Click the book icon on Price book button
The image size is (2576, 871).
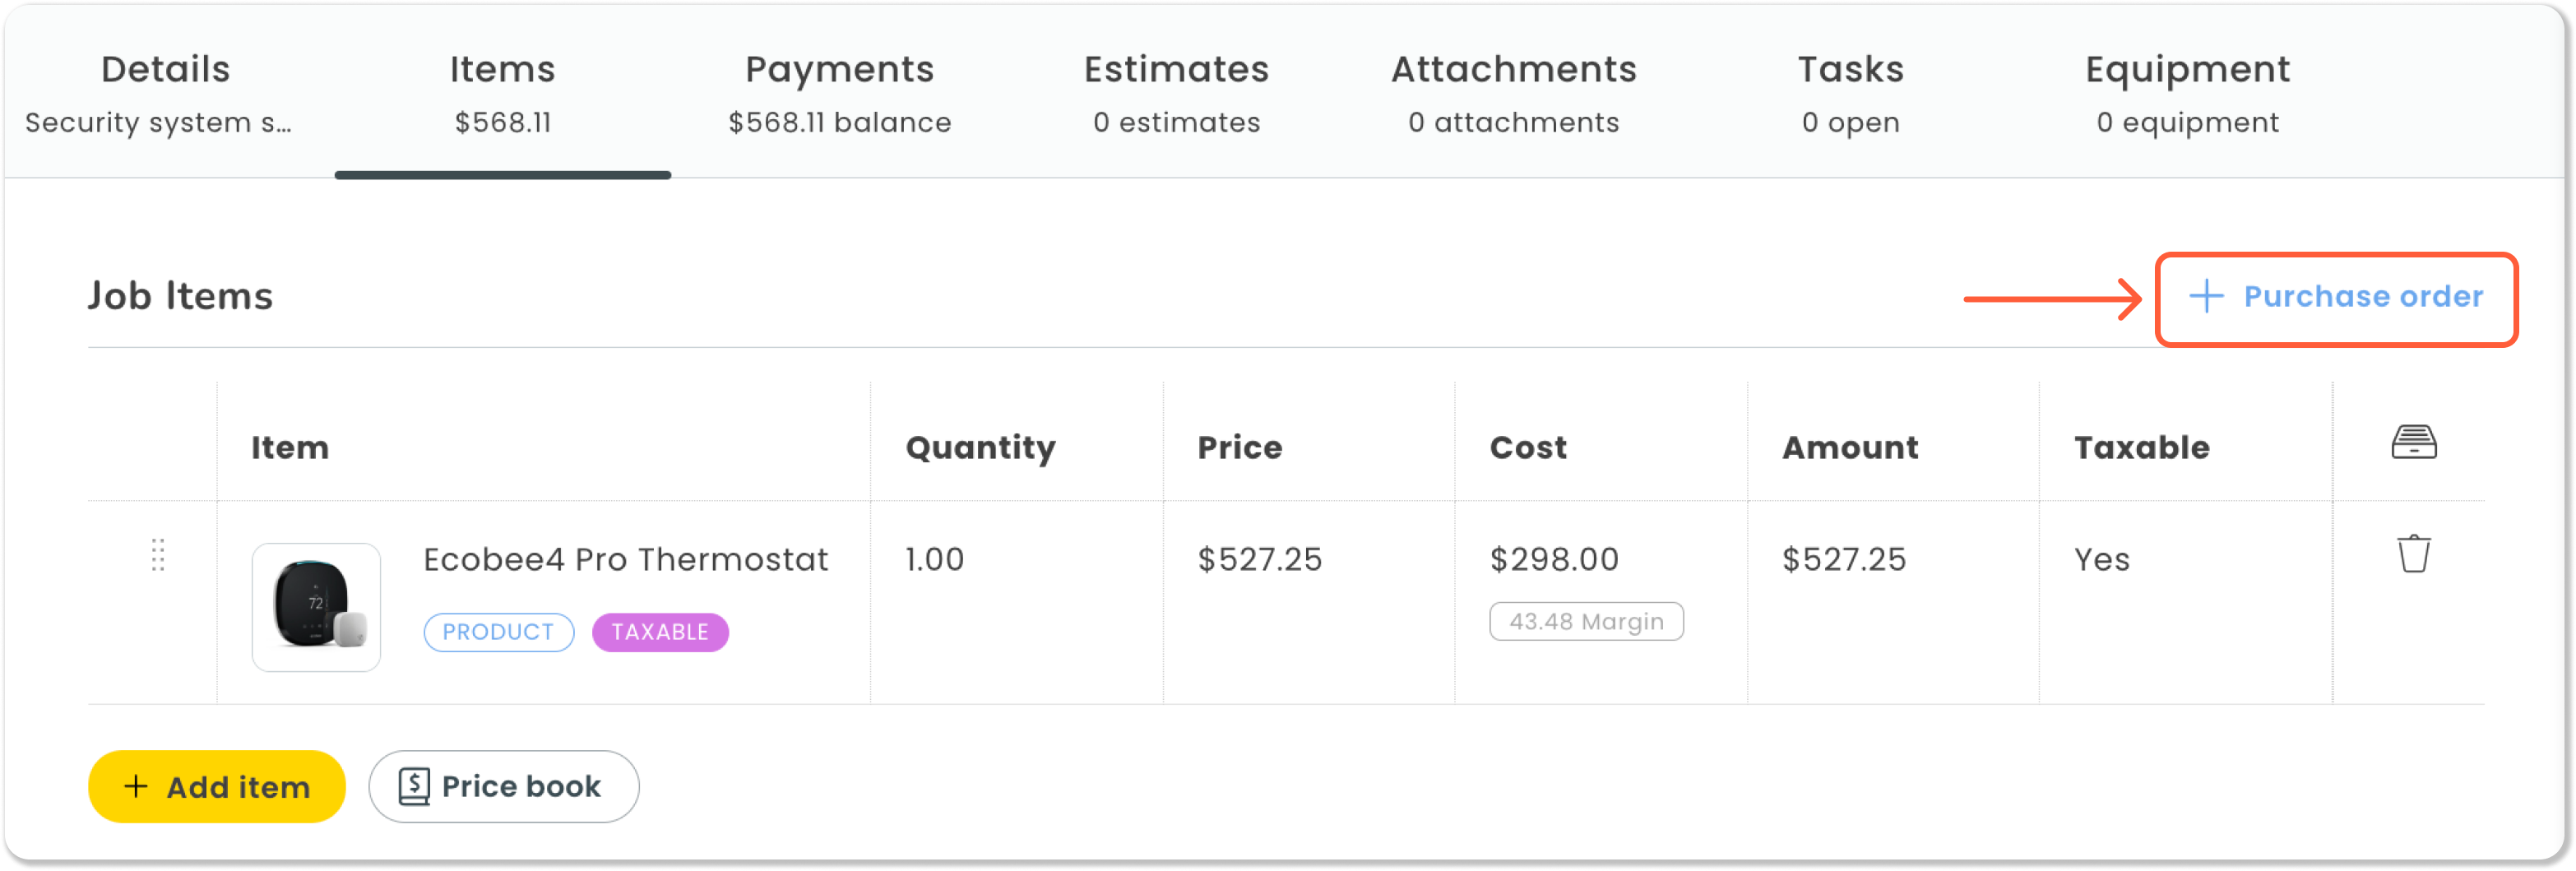[414, 787]
